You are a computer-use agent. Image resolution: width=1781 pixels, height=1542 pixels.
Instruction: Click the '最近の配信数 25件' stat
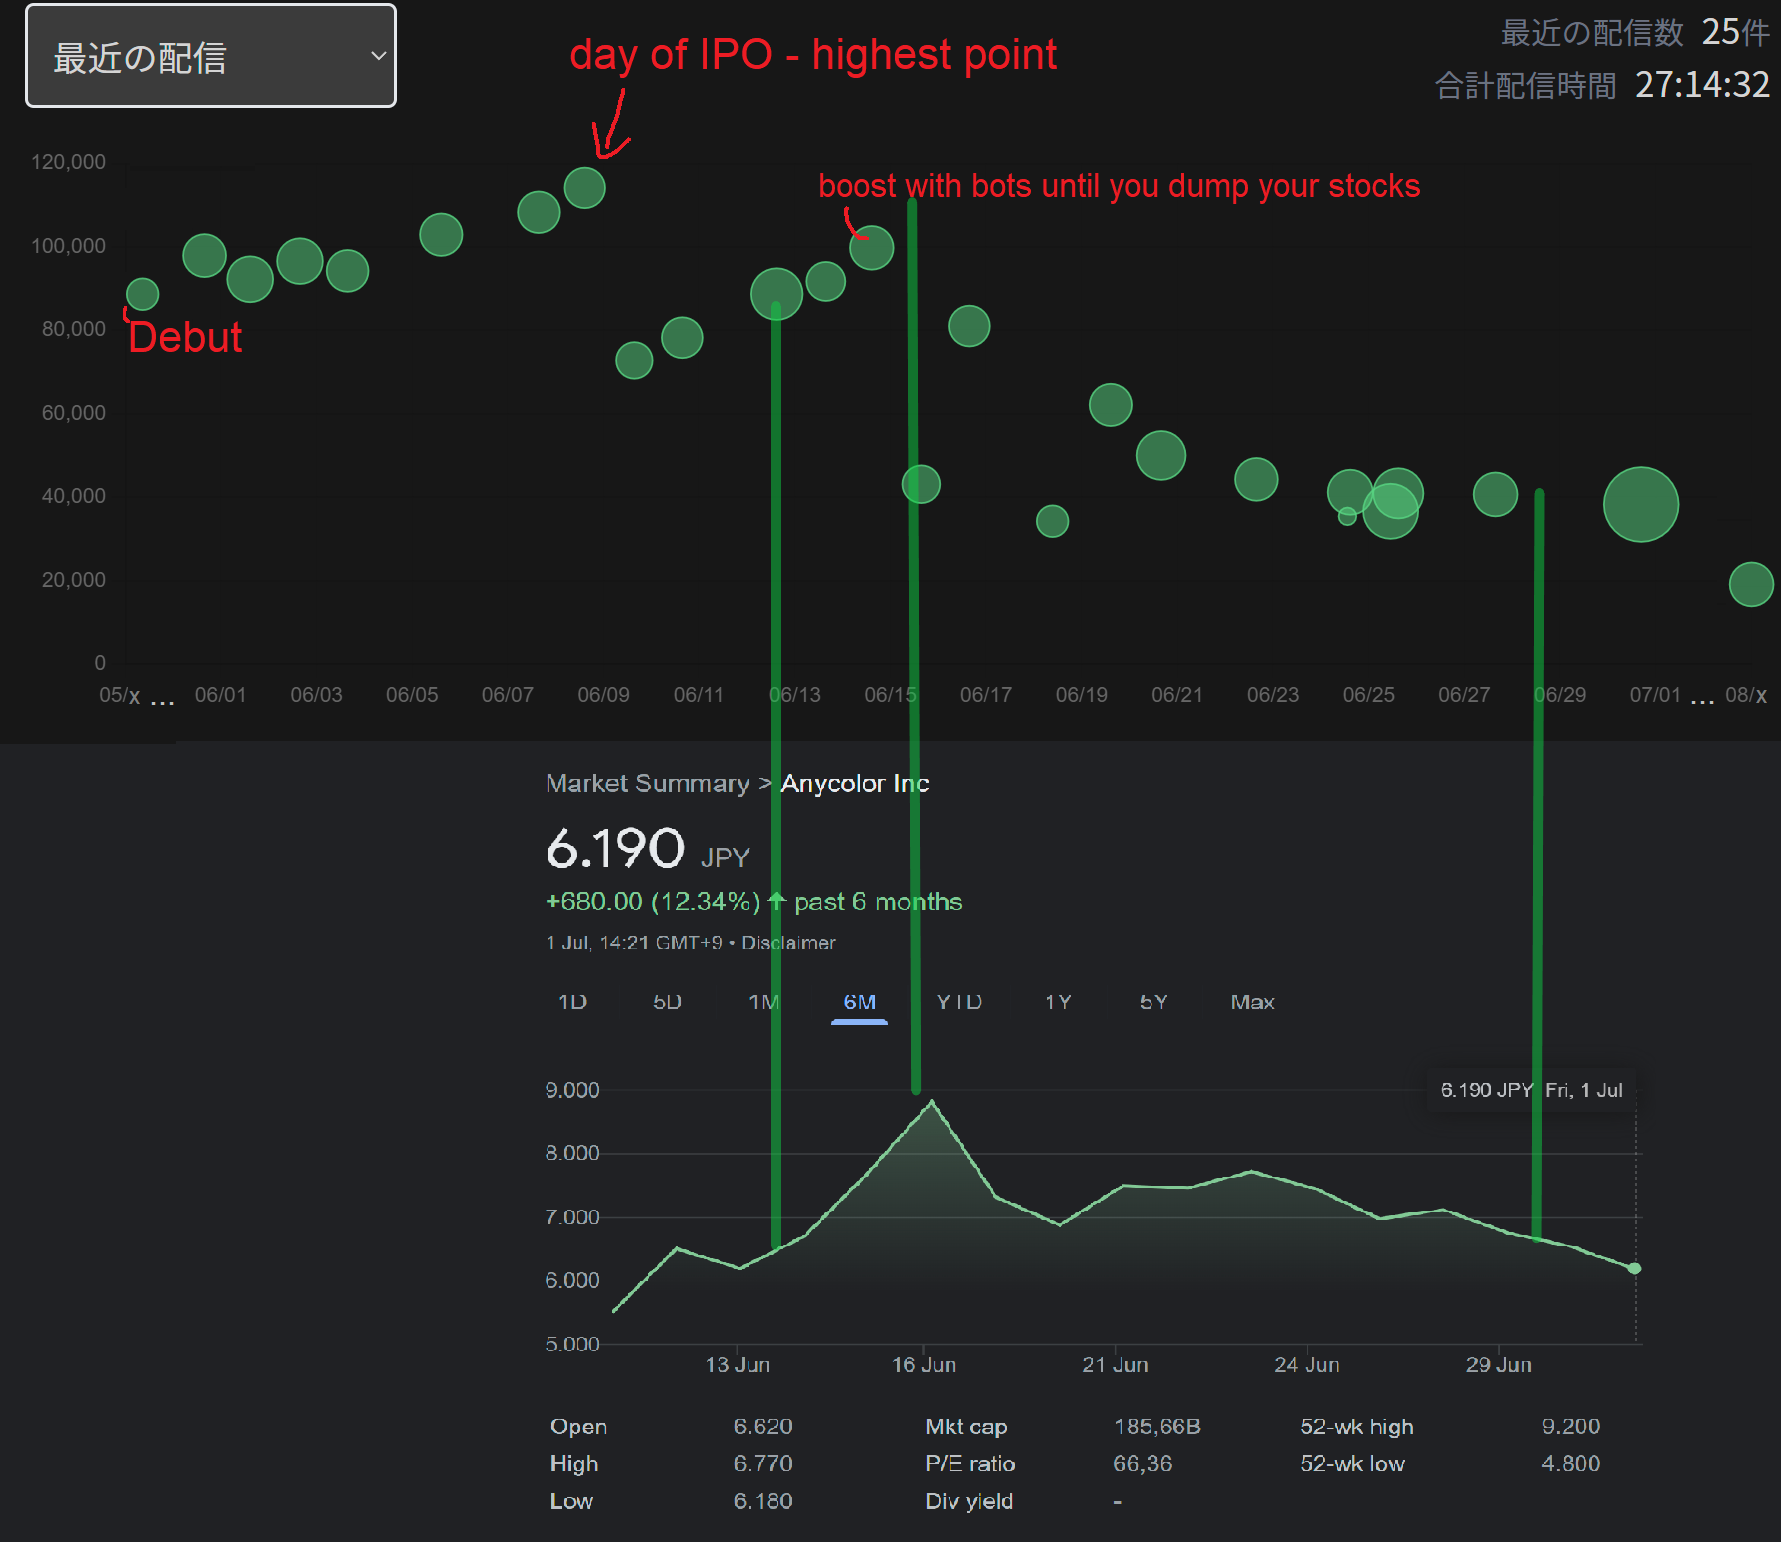click(x=1636, y=33)
